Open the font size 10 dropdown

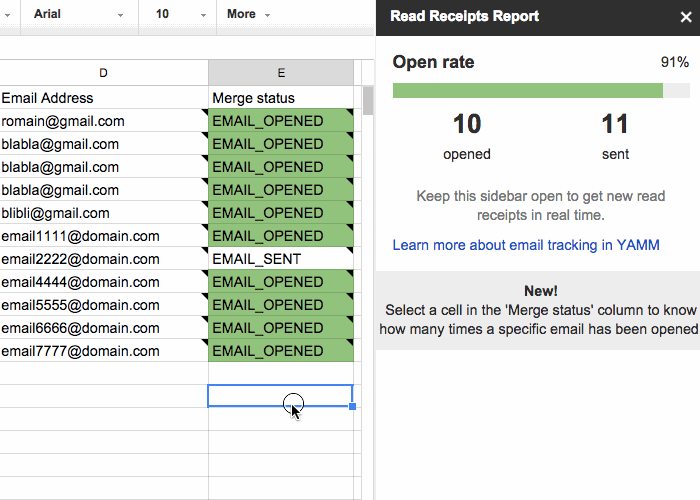click(x=175, y=15)
